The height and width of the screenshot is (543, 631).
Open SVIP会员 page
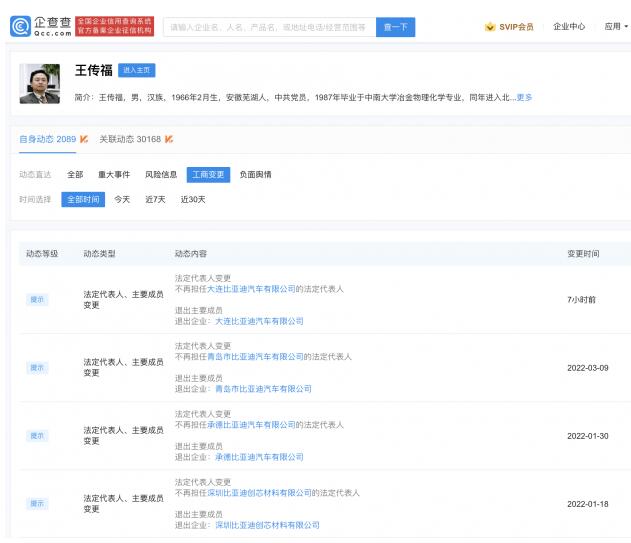516,27
